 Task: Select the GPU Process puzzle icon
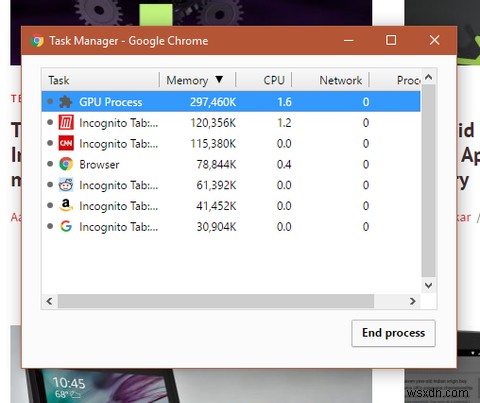click(x=66, y=102)
